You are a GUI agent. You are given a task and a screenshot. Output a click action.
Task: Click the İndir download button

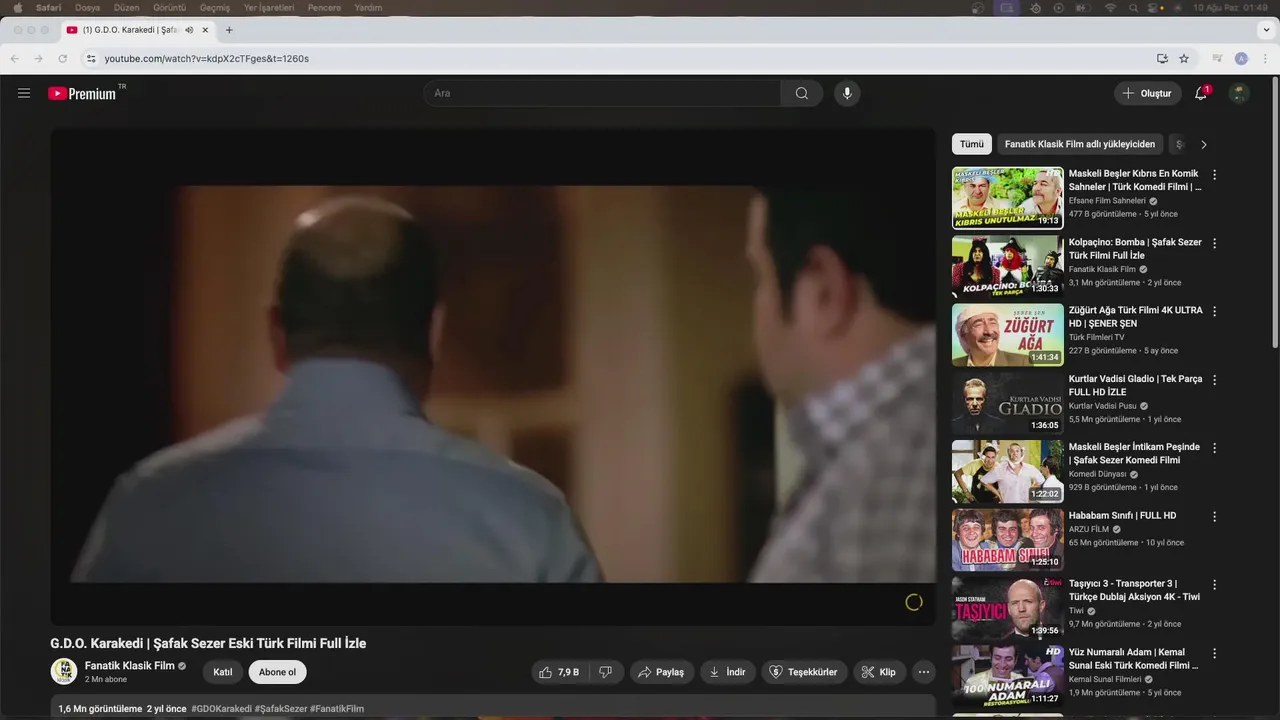coord(728,672)
